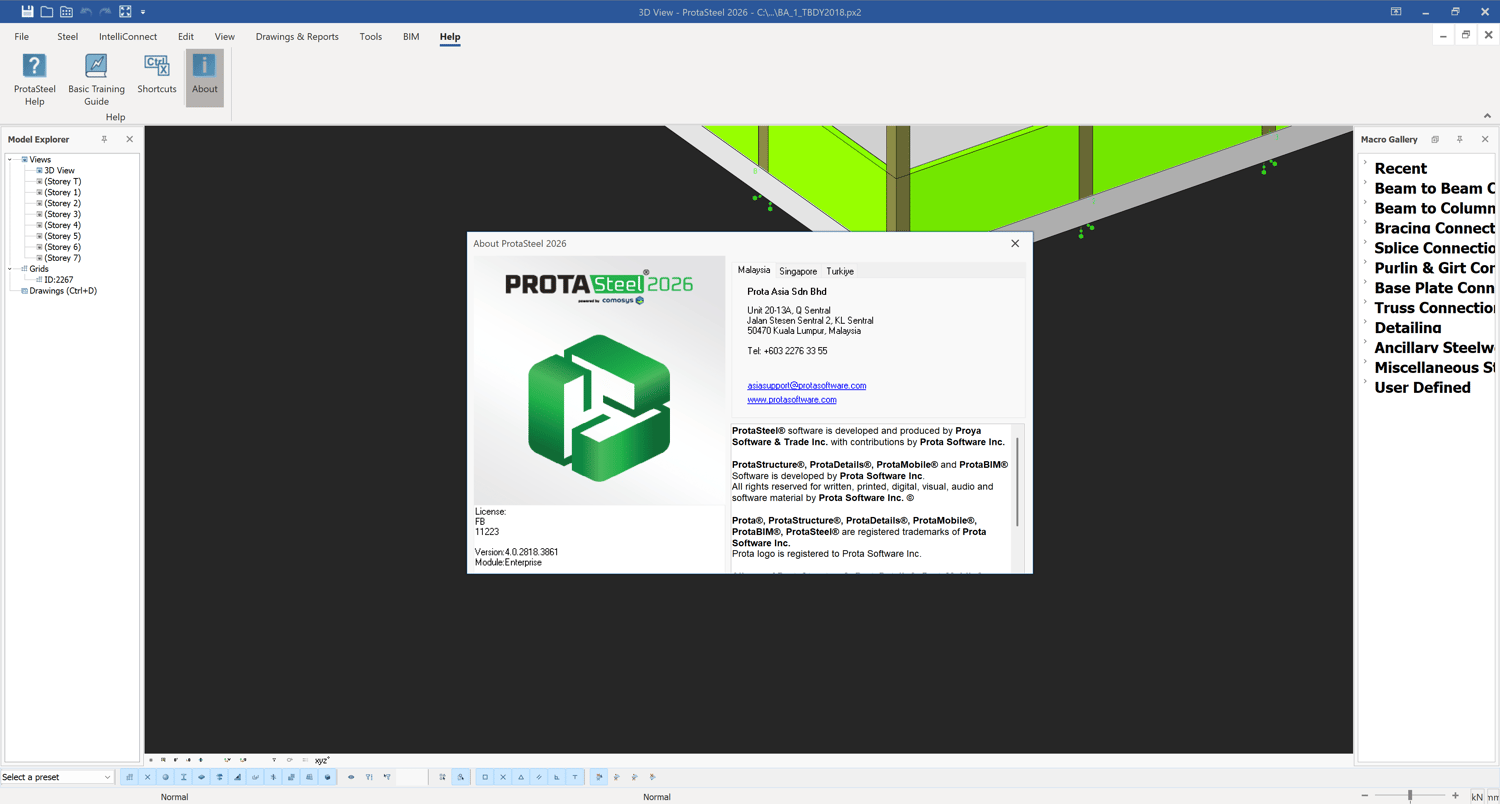Undo the last action in title bar
Image resolution: width=1500 pixels, height=804 pixels.
tap(86, 12)
